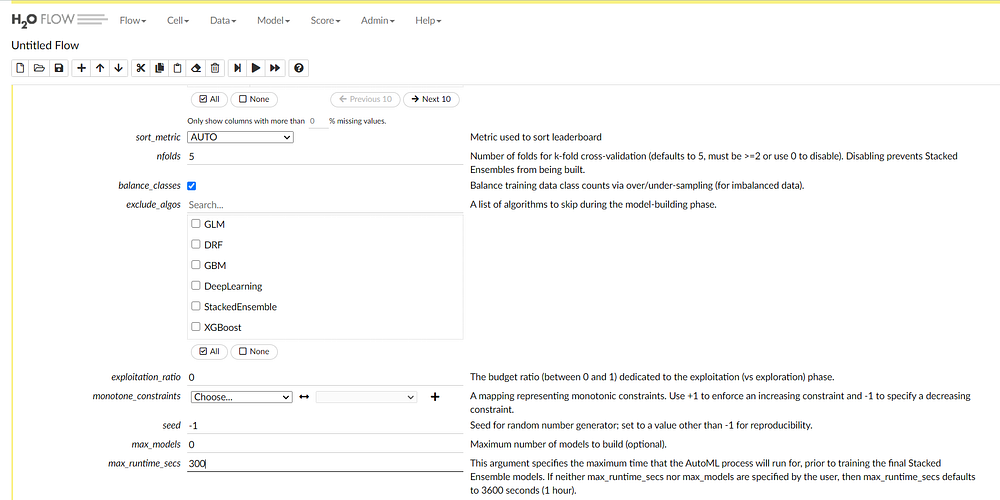Click All button under exclude_algos list
1000x500 pixels.
click(x=209, y=351)
